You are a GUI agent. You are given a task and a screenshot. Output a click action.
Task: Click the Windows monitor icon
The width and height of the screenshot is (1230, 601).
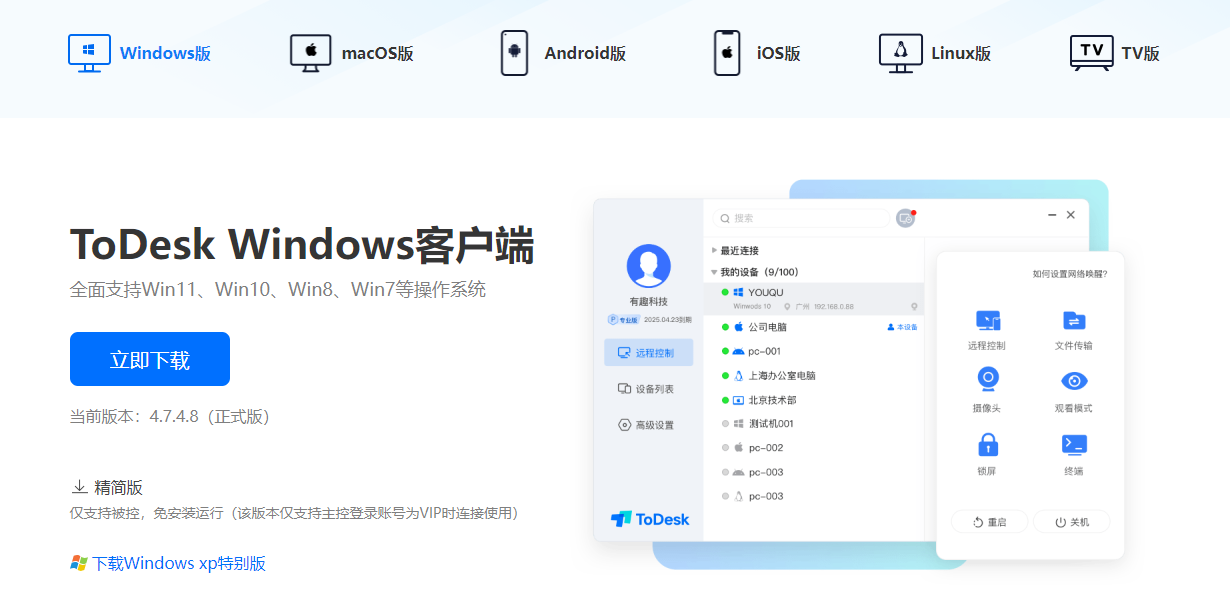tap(89, 53)
